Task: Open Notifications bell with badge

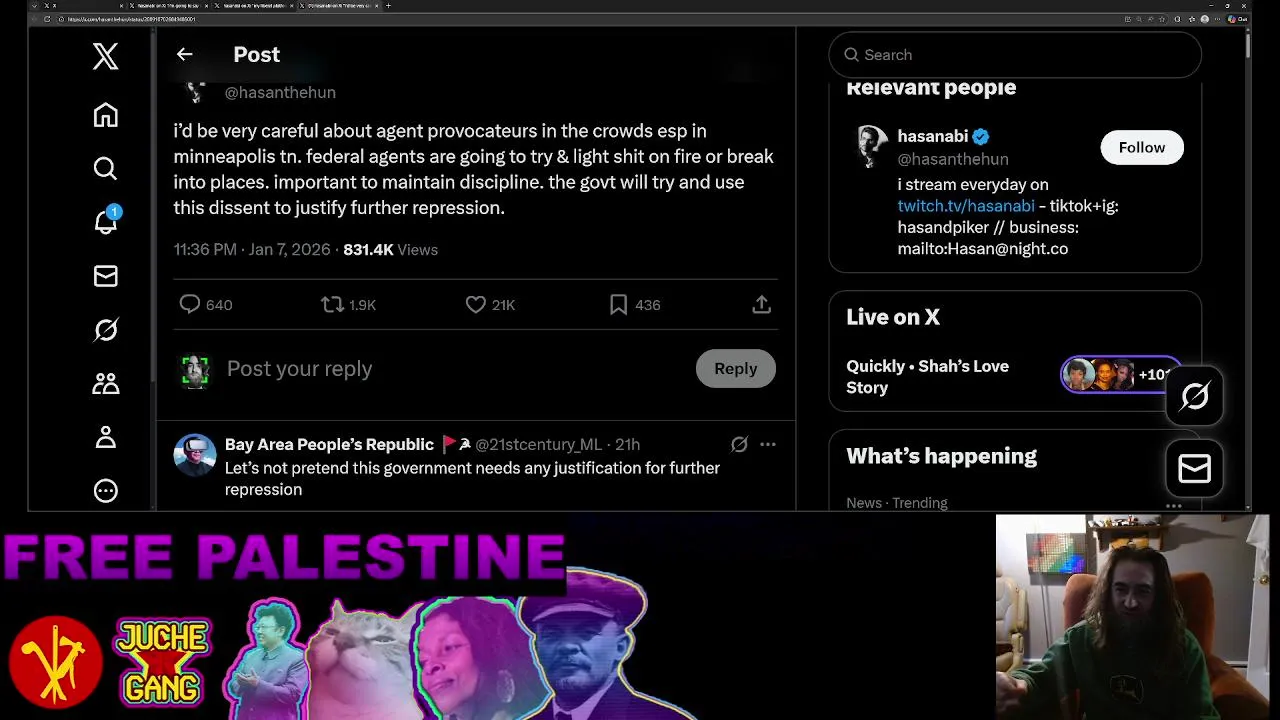Action: tap(105, 221)
